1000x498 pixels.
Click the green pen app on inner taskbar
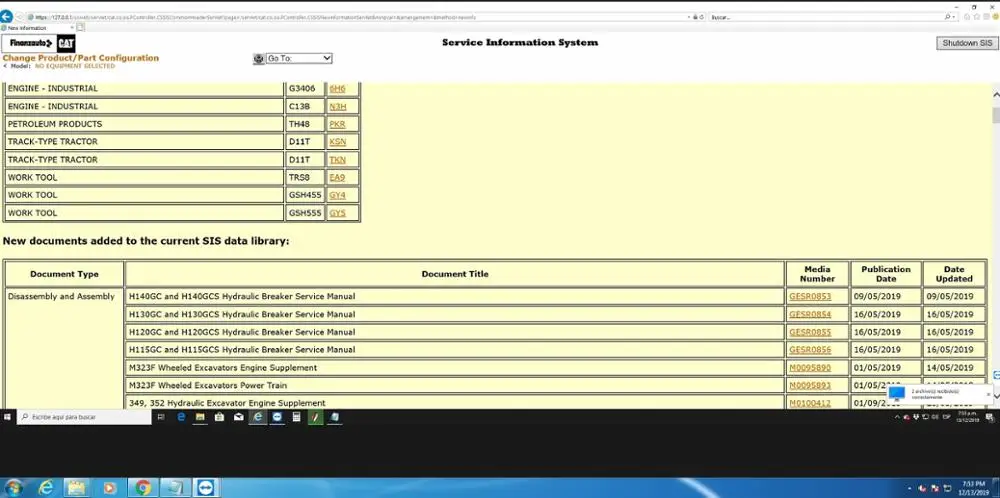tap(315, 417)
